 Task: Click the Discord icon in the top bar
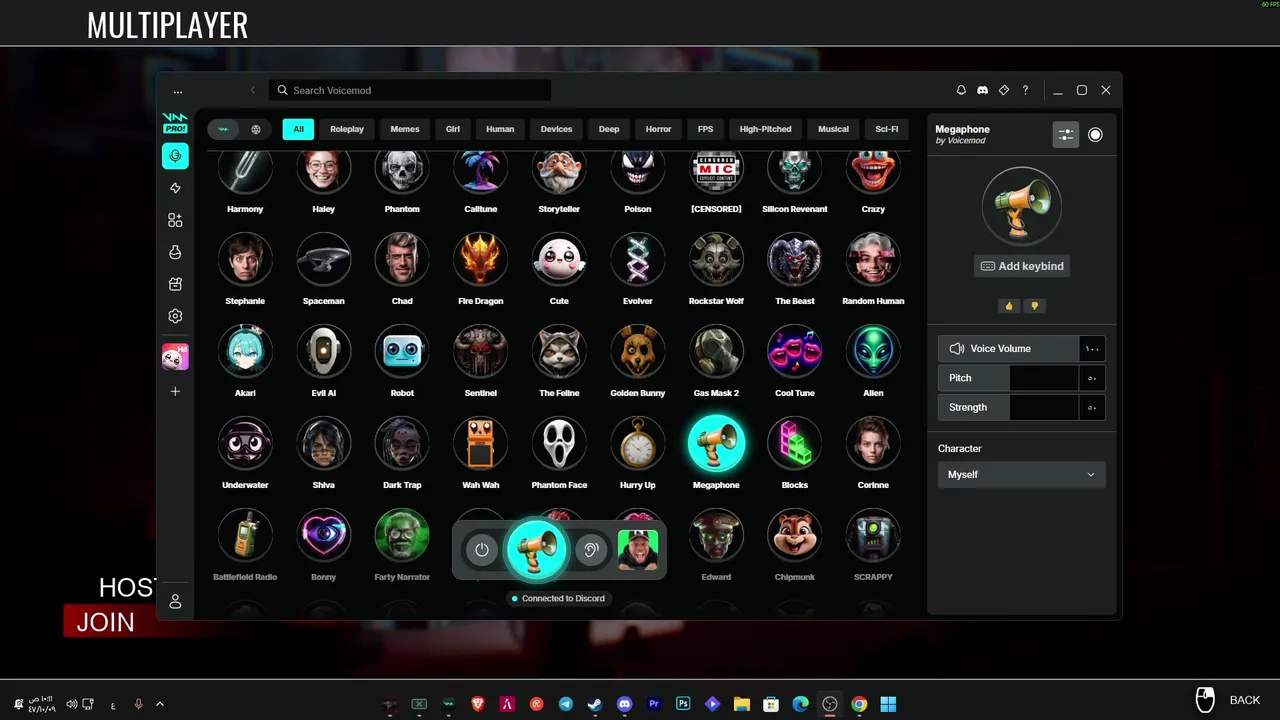pyautogui.click(x=982, y=90)
